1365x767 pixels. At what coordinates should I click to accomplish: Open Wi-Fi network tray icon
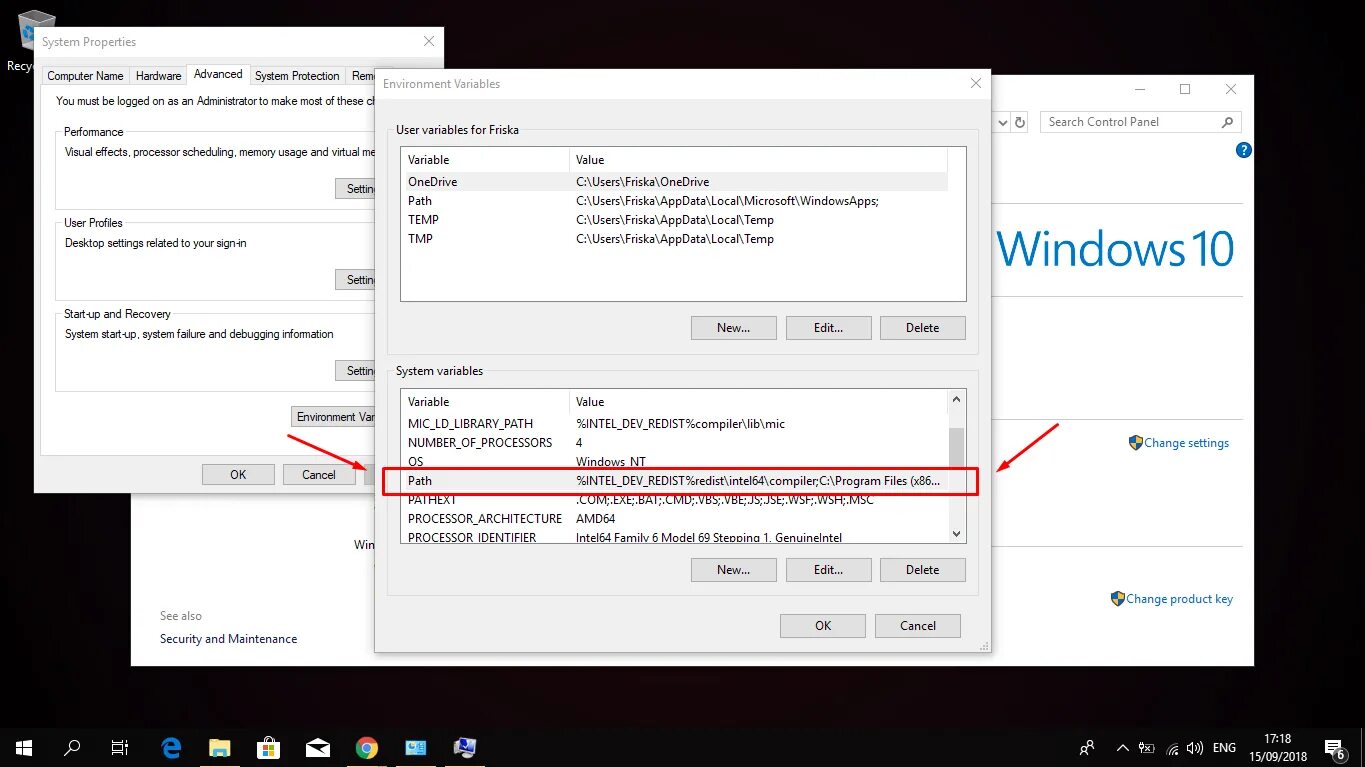1172,747
